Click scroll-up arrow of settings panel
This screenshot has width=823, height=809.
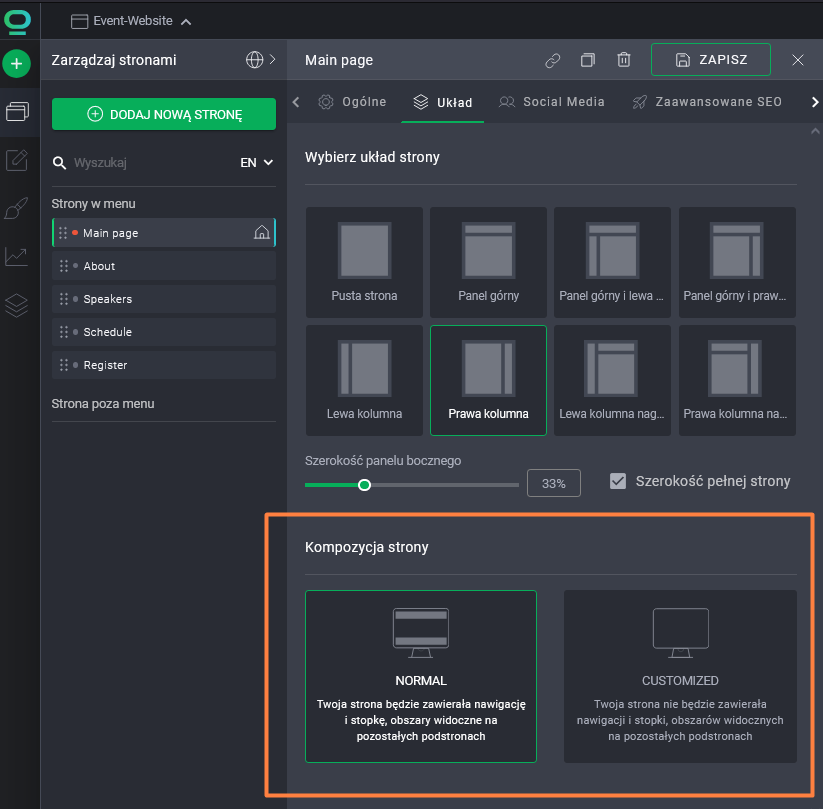[815, 131]
